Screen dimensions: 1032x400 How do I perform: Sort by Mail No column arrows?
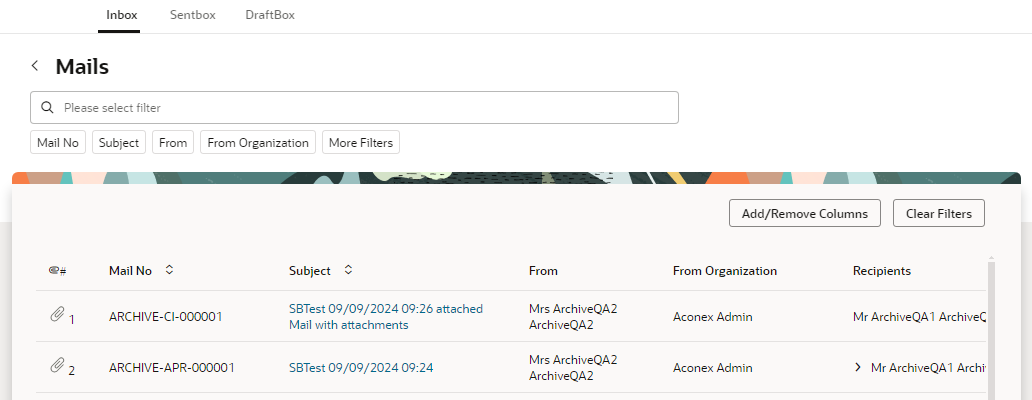click(169, 270)
